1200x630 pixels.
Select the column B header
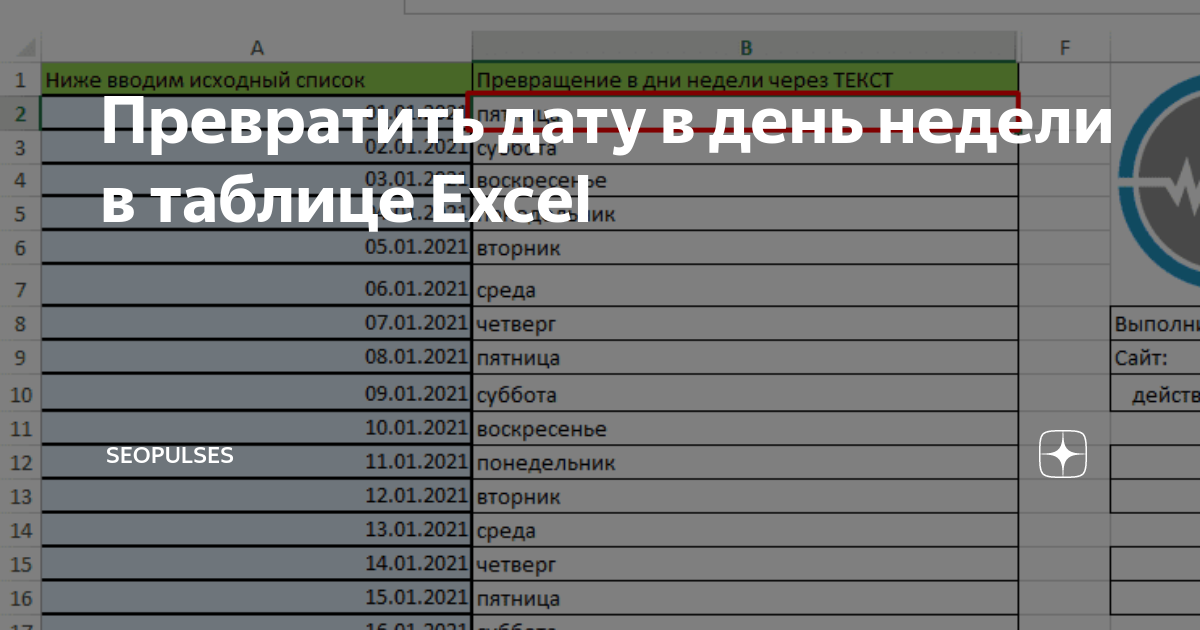(x=745, y=46)
